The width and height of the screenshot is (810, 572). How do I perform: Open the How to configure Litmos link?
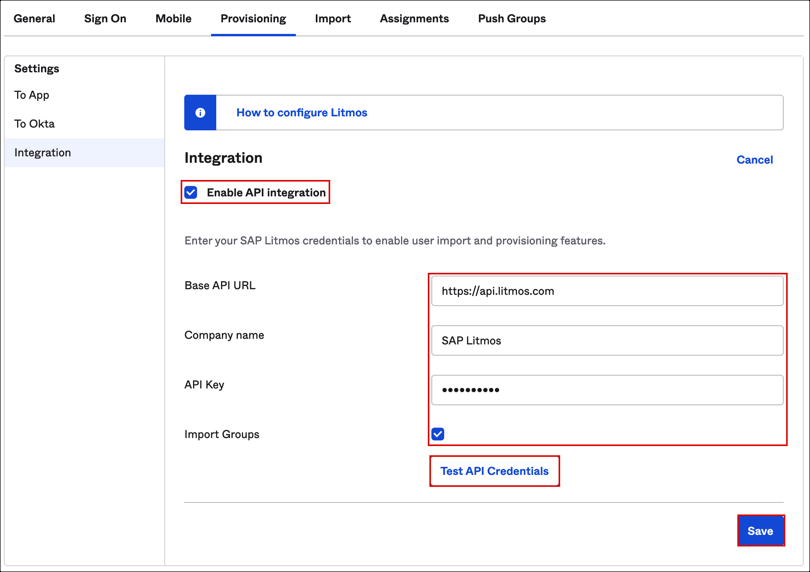[302, 113]
